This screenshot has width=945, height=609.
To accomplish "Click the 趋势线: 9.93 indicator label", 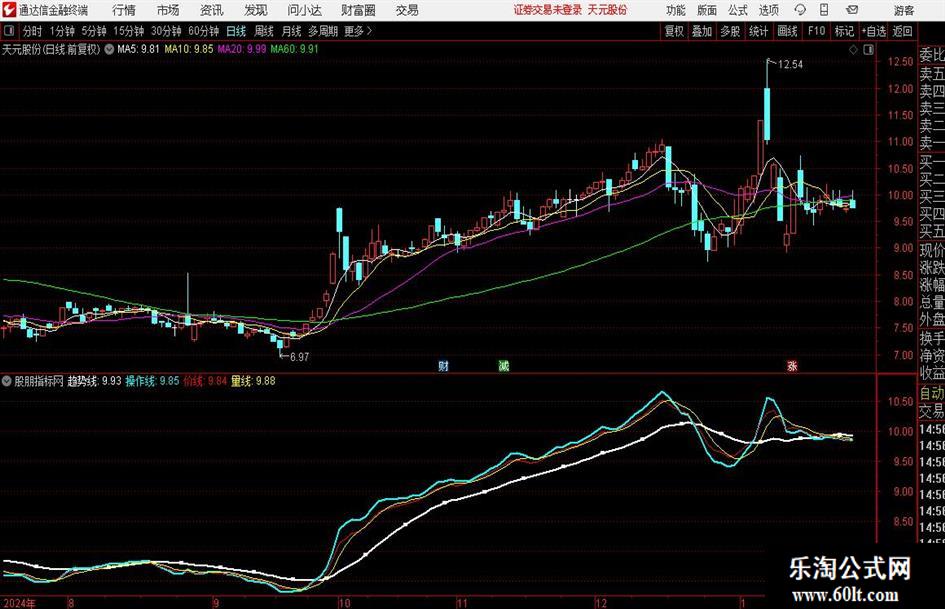I will click(x=94, y=381).
